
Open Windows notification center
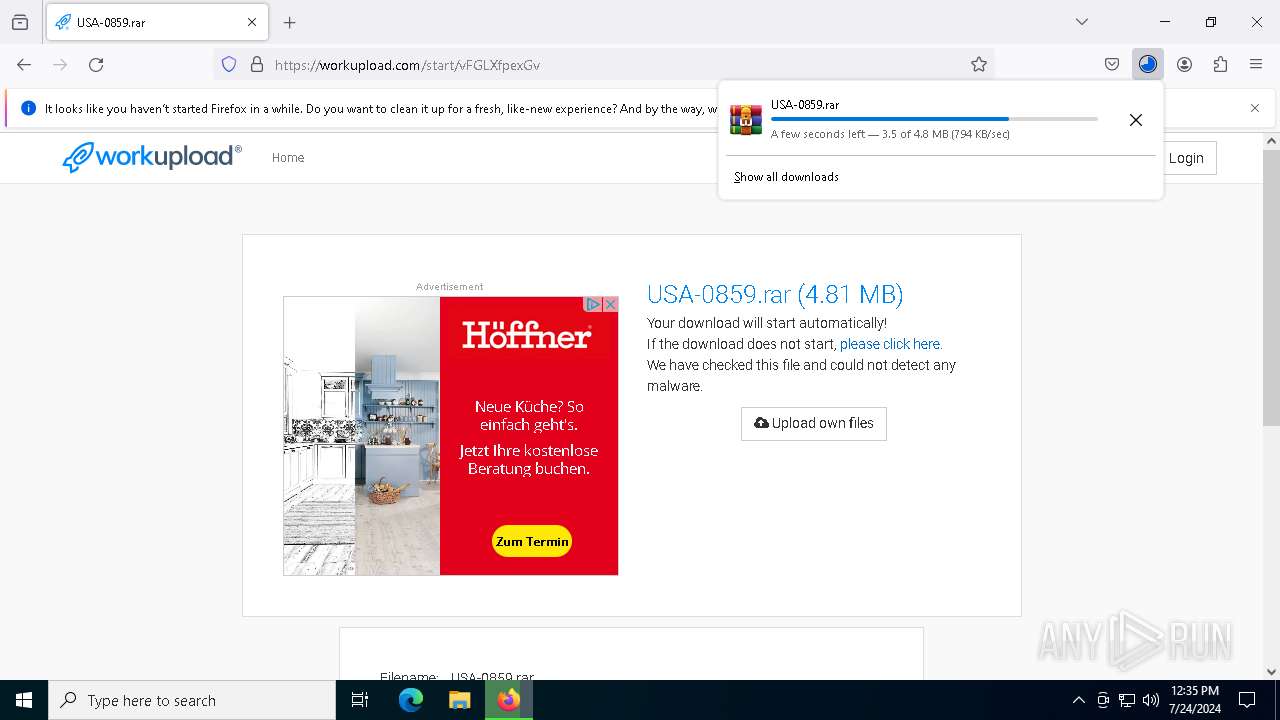pyautogui.click(x=1247, y=700)
